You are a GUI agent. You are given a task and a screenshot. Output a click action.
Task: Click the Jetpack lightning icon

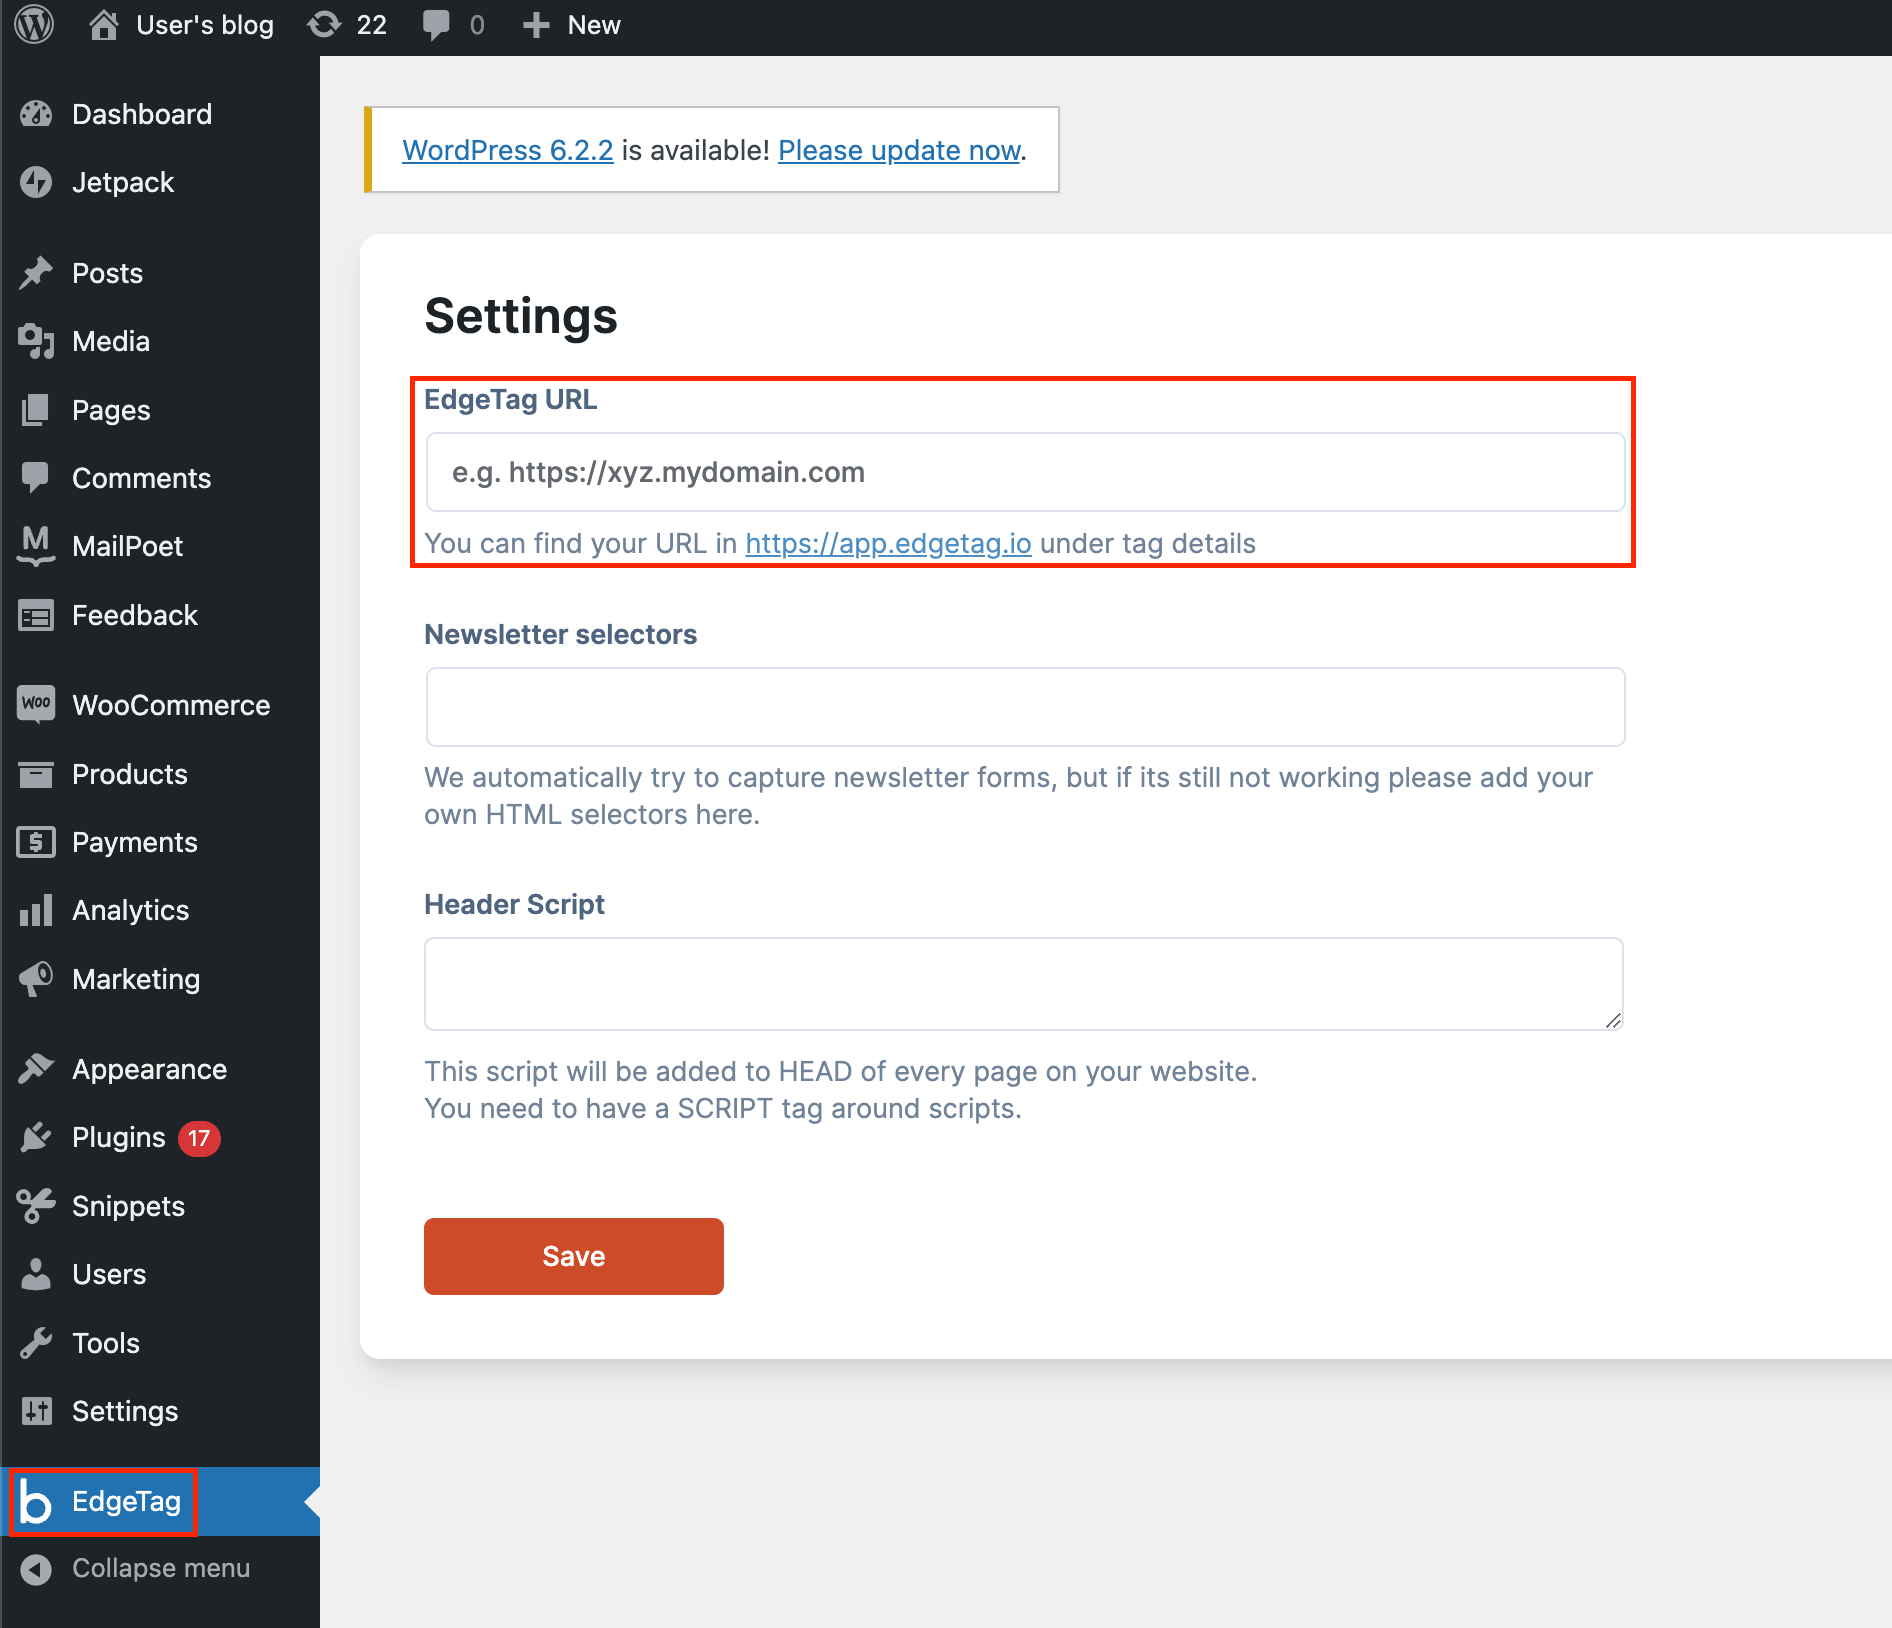click(x=36, y=182)
